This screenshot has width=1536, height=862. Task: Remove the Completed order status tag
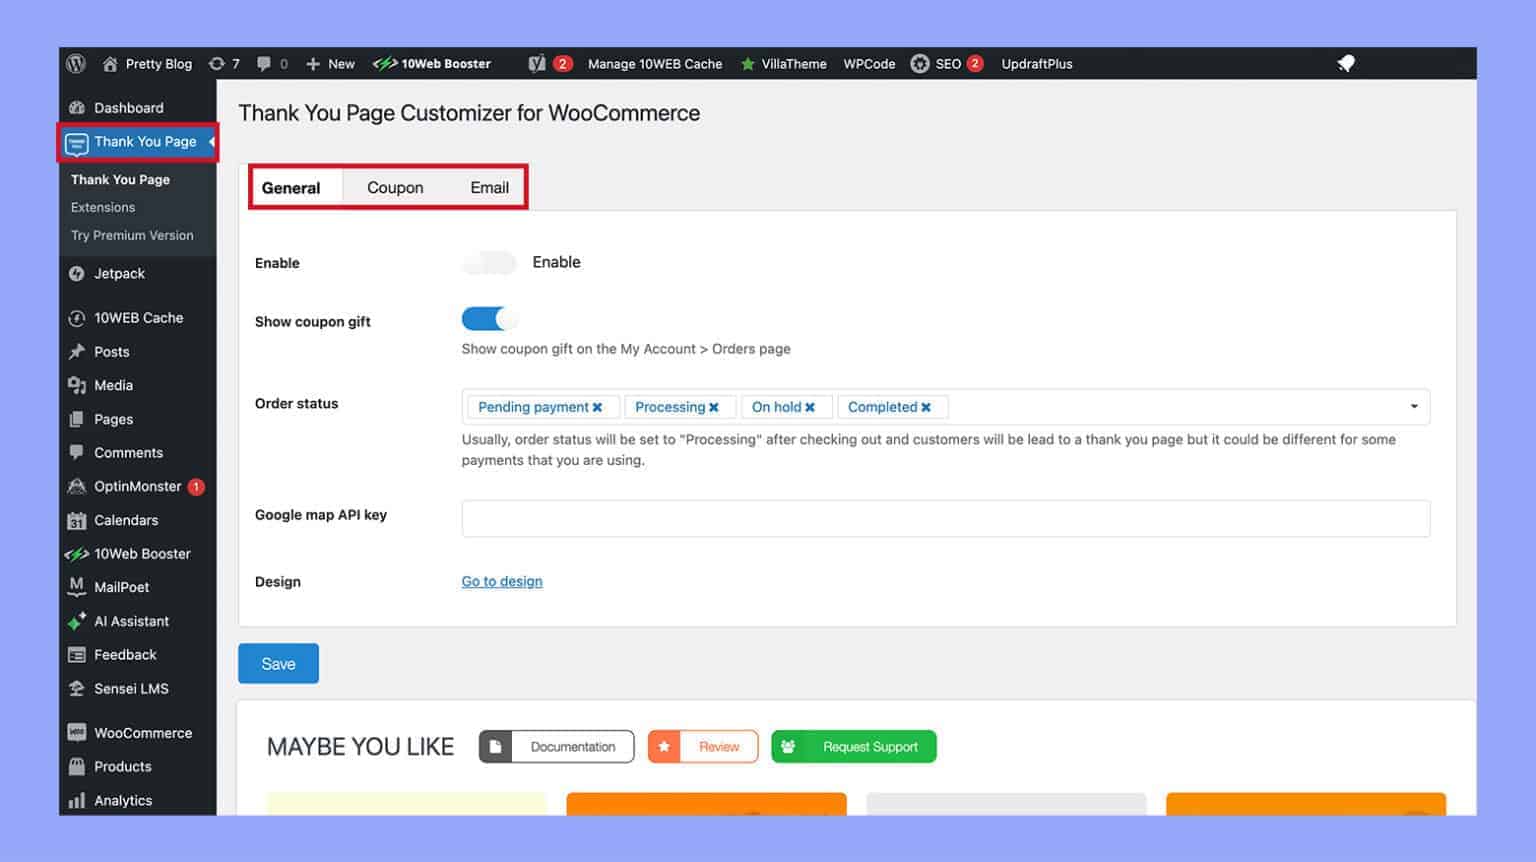click(x=926, y=406)
